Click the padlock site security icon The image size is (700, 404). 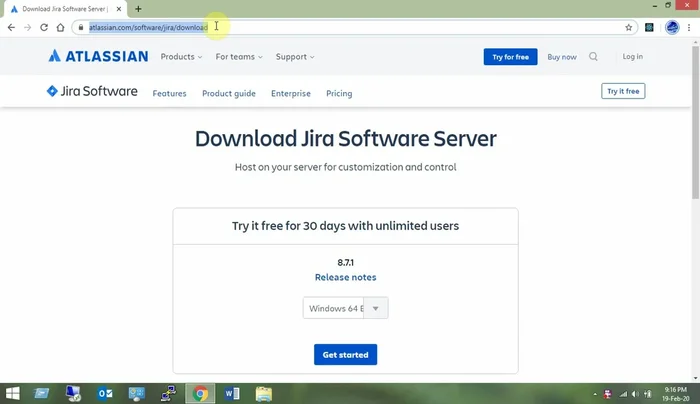coord(81,27)
